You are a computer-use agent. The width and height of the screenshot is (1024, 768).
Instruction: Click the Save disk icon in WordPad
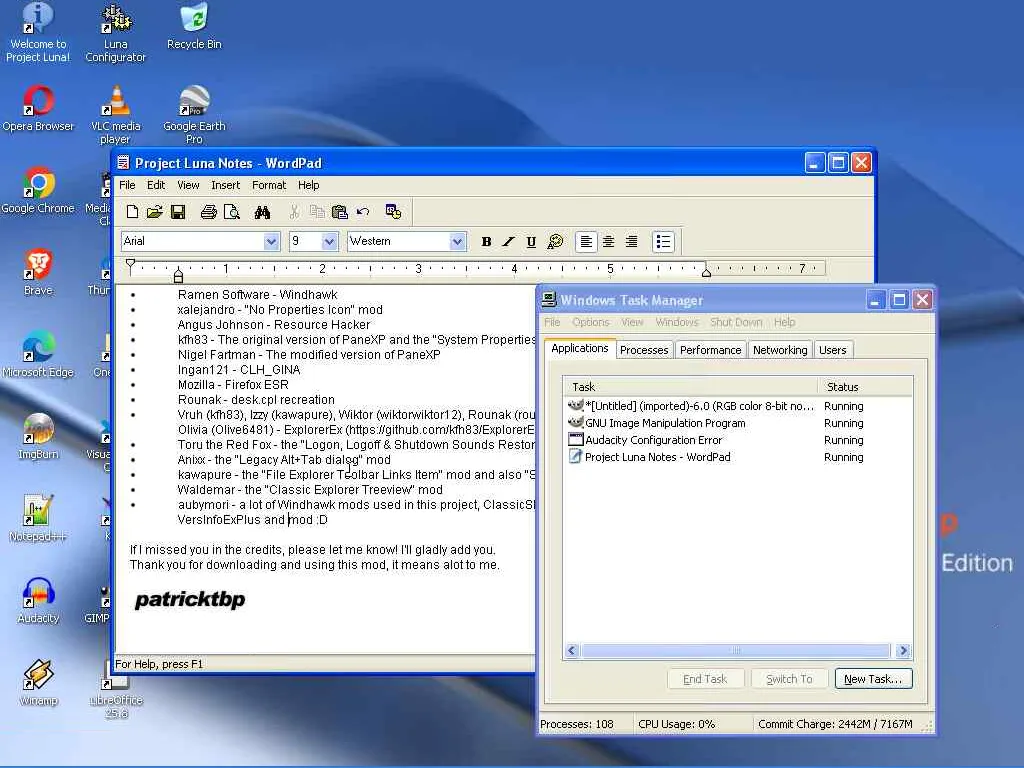tap(178, 212)
